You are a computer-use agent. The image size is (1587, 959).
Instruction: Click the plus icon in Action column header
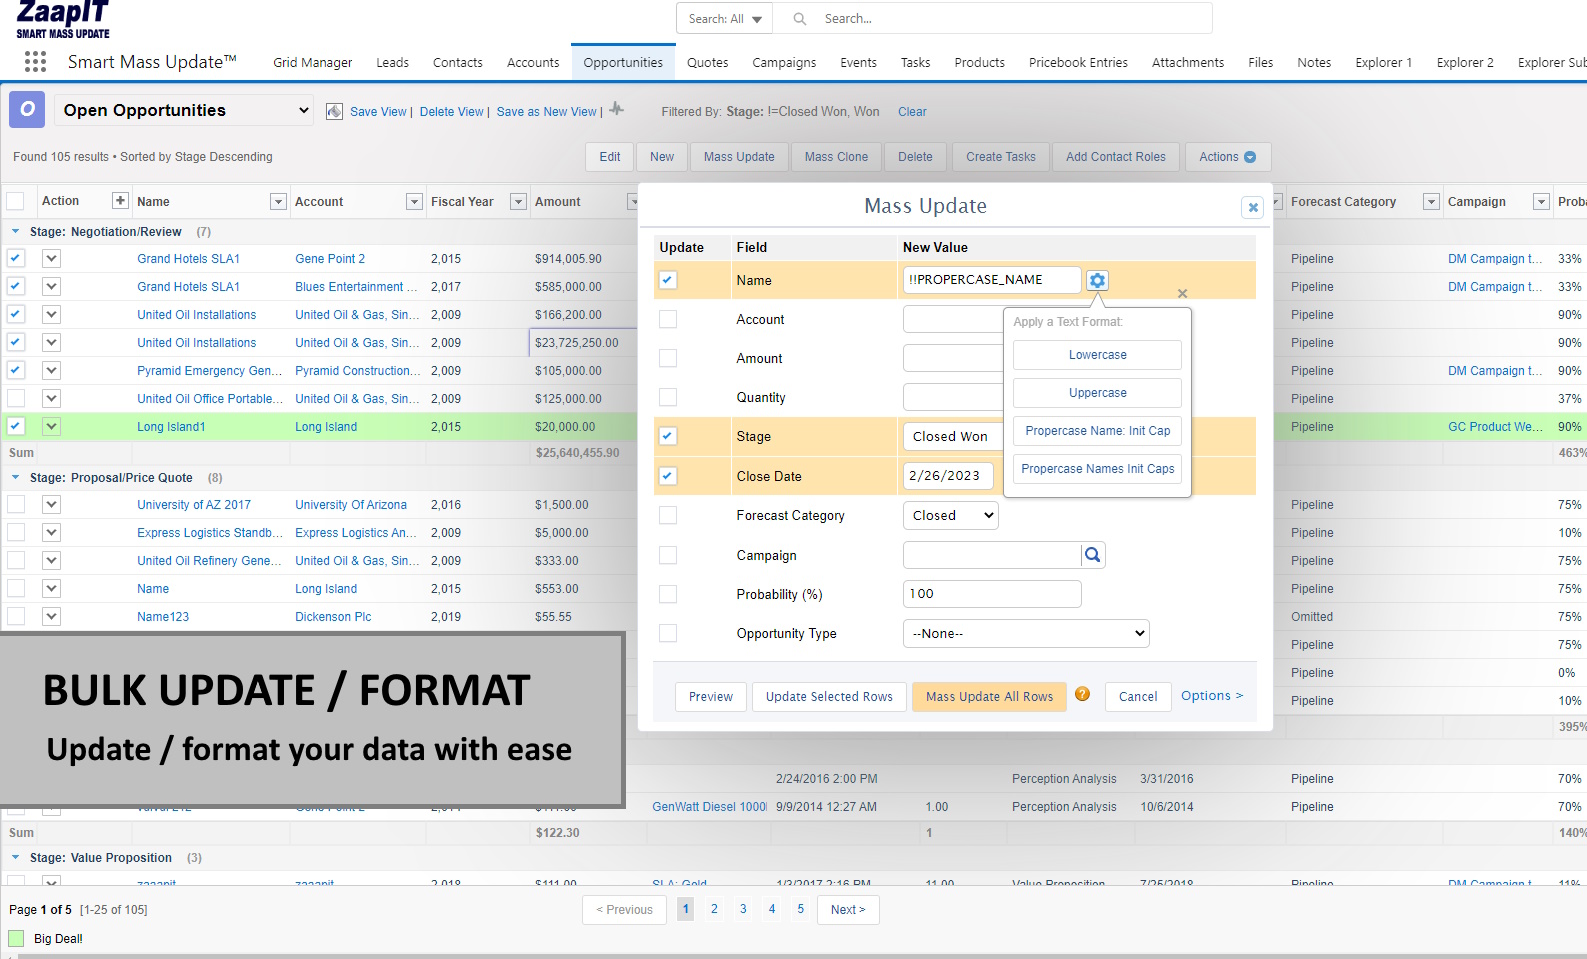[120, 201]
